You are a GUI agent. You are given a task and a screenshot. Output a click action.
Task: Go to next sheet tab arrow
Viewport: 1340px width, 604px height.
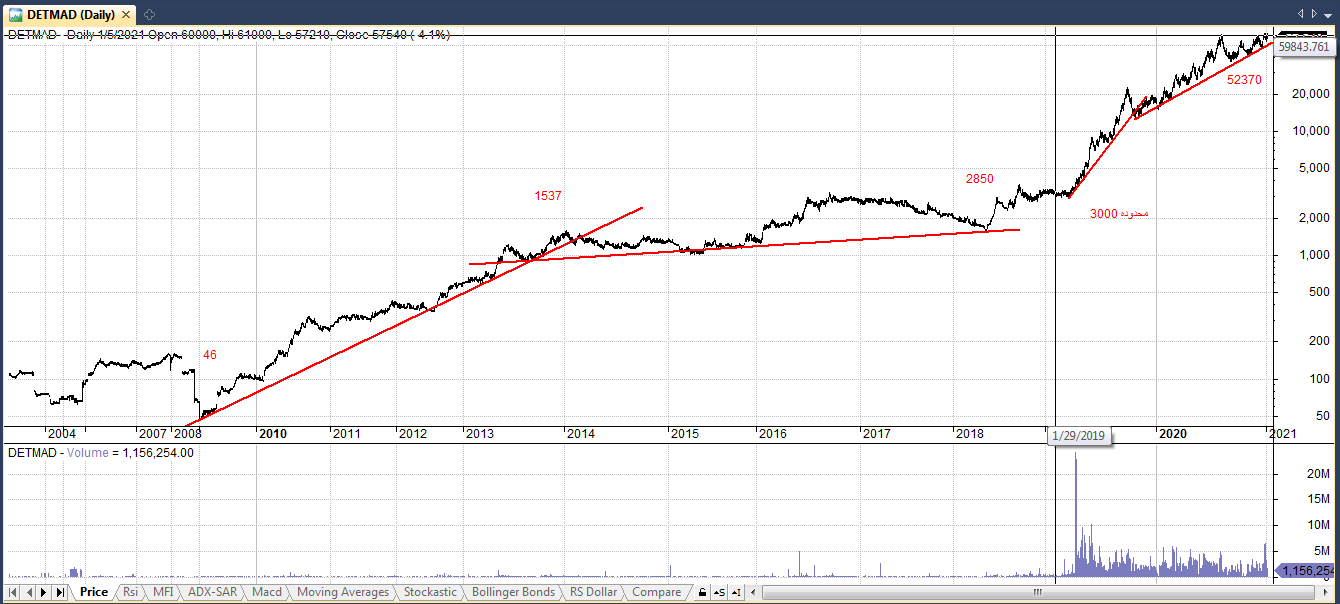(x=43, y=593)
